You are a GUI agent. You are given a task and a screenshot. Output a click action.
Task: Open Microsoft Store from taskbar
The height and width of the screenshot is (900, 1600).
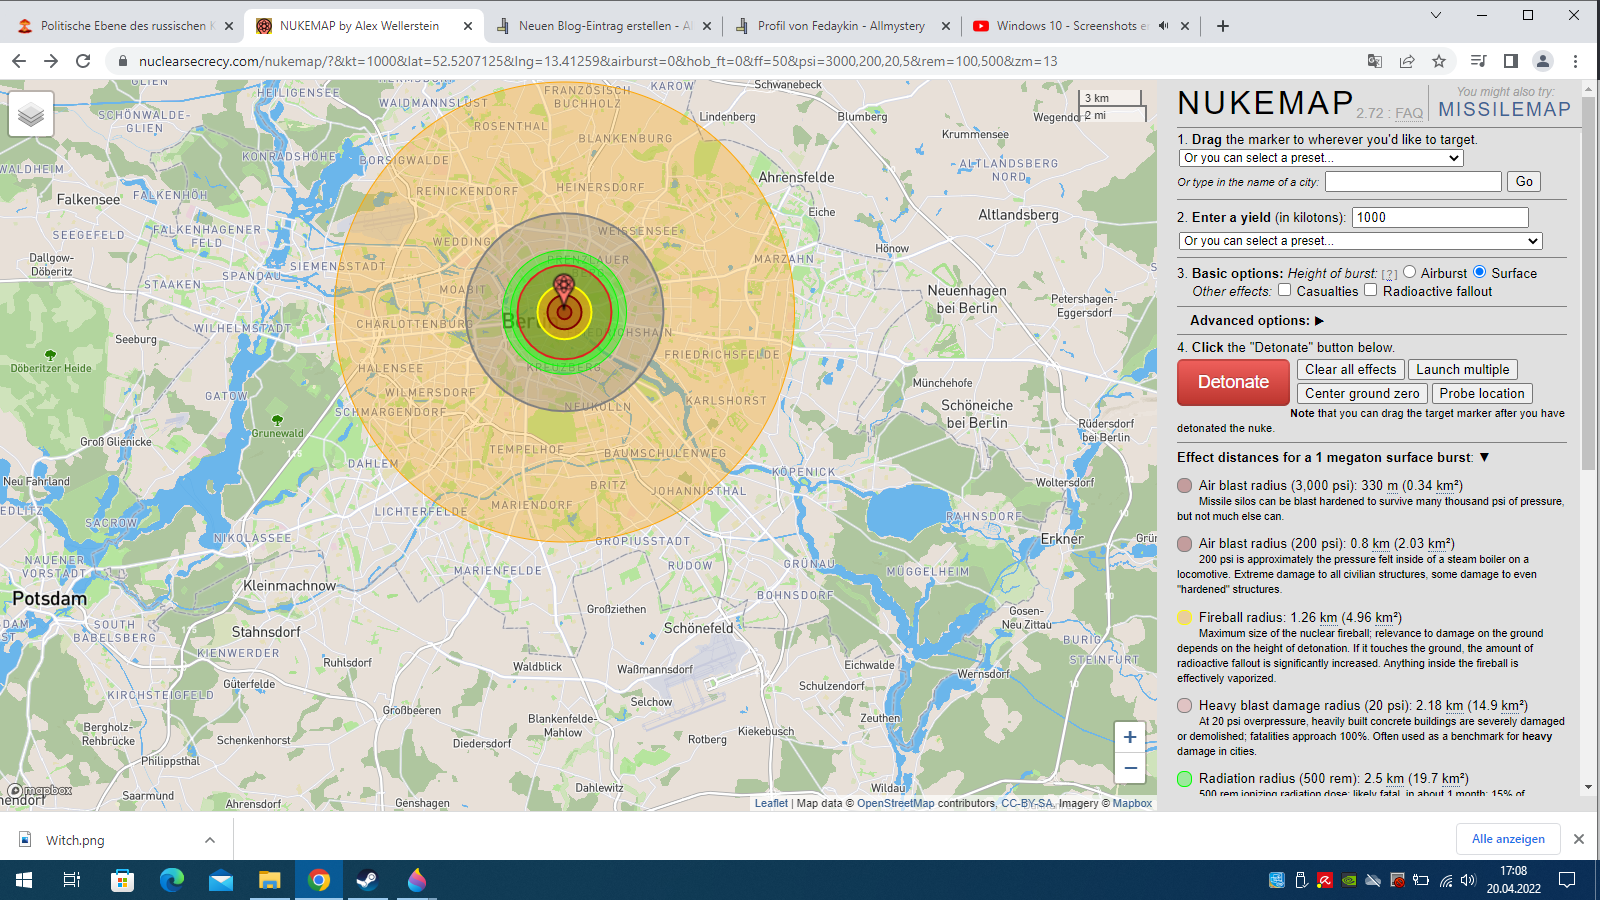click(122, 880)
